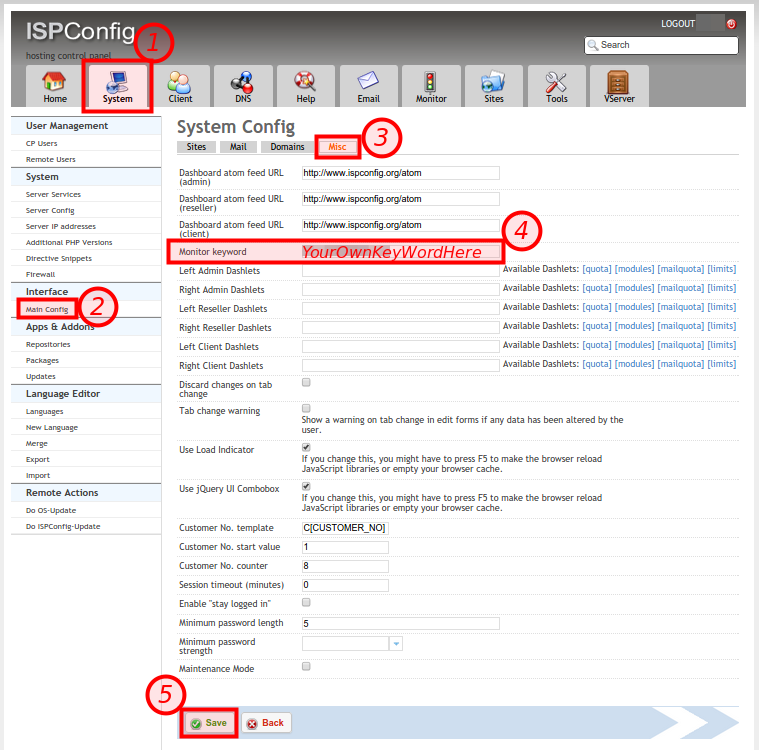759x750 pixels.
Task: Click the Back button
Action: pyautogui.click(x=265, y=723)
